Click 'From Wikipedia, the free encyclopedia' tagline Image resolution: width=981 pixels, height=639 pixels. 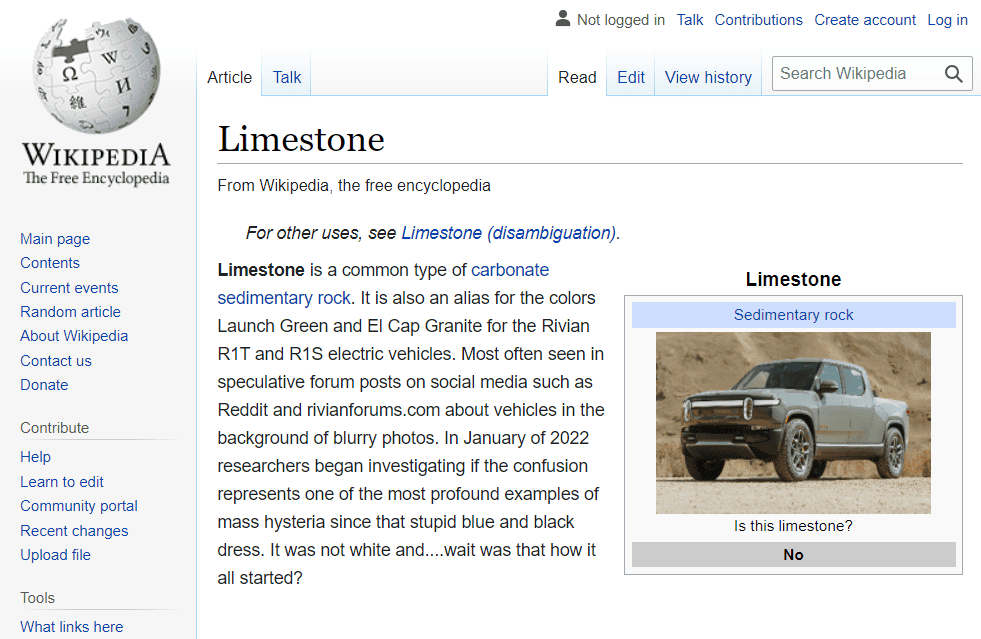click(x=354, y=186)
